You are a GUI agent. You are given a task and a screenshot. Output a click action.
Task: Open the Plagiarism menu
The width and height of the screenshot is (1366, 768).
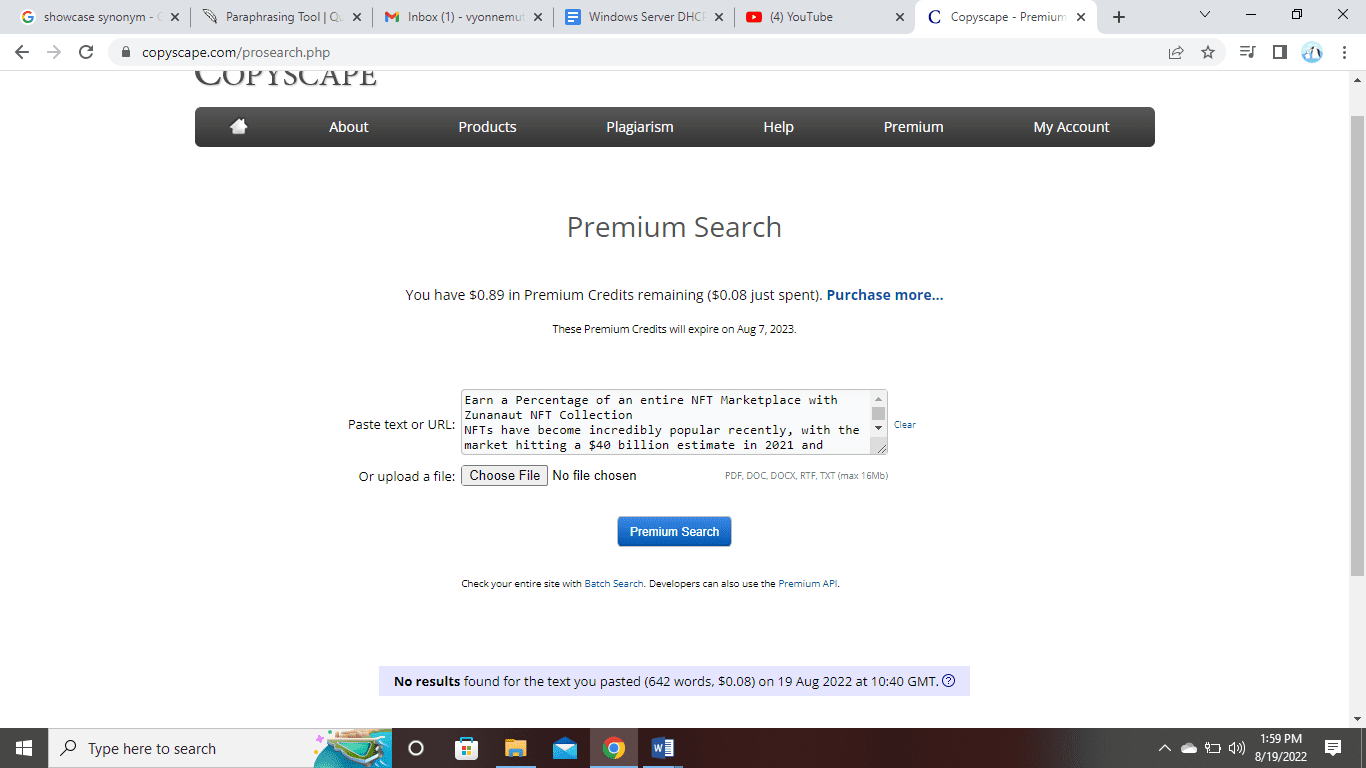pos(639,127)
